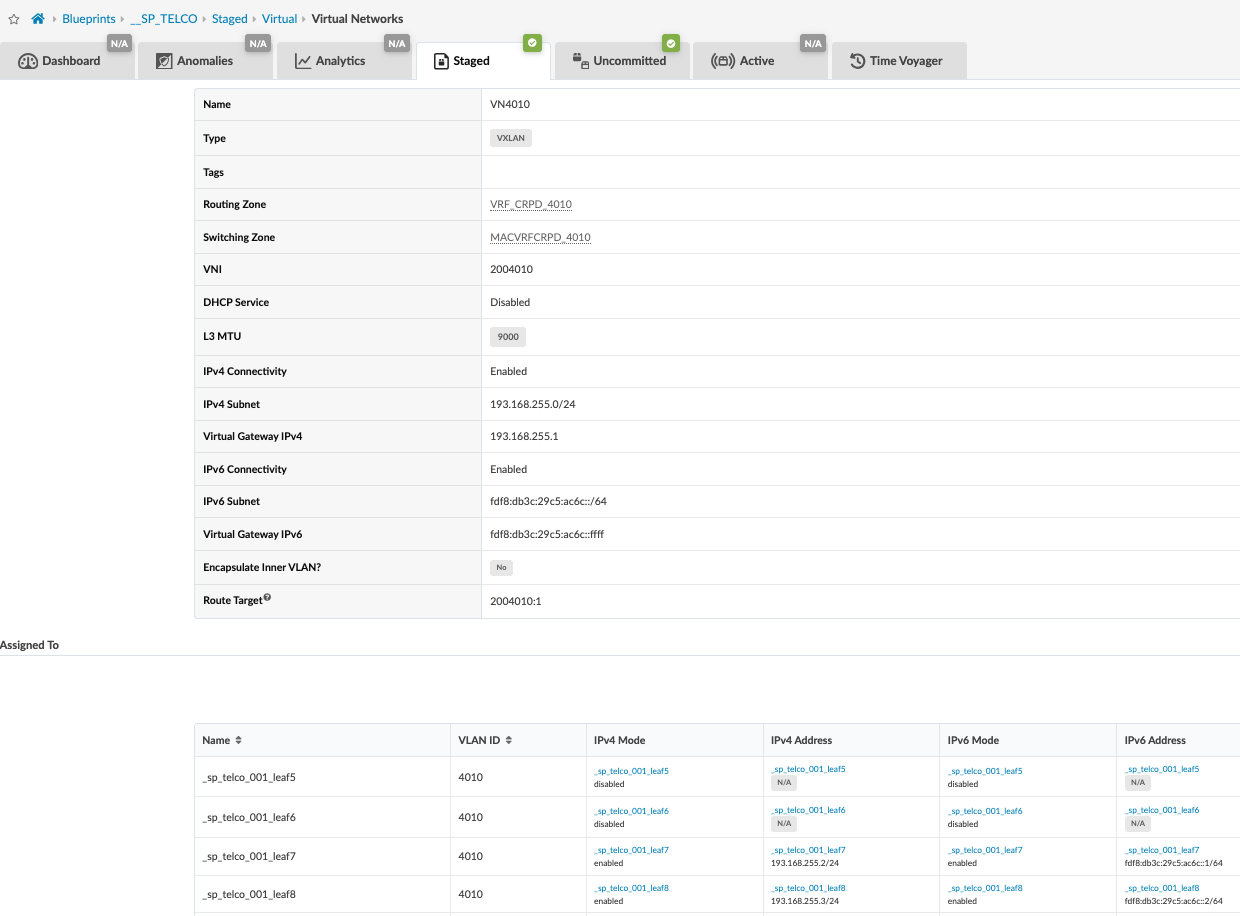Click the route target value 2004010:1
This screenshot has height=916, width=1240.
click(x=516, y=602)
